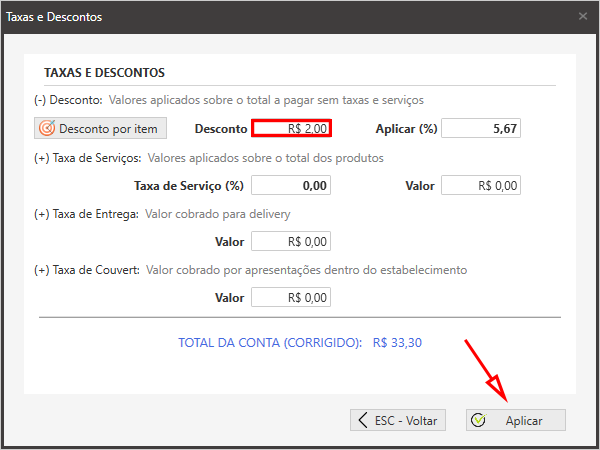The width and height of the screenshot is (600, 450).
Task: Click the (-) Desconto: label
Action: point(68,100)
